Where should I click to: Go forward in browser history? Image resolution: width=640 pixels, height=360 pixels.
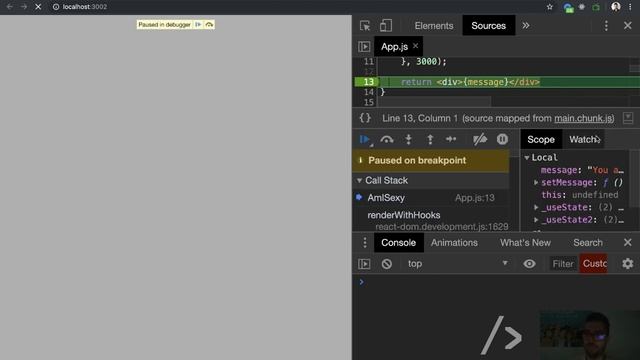(24, 7)
